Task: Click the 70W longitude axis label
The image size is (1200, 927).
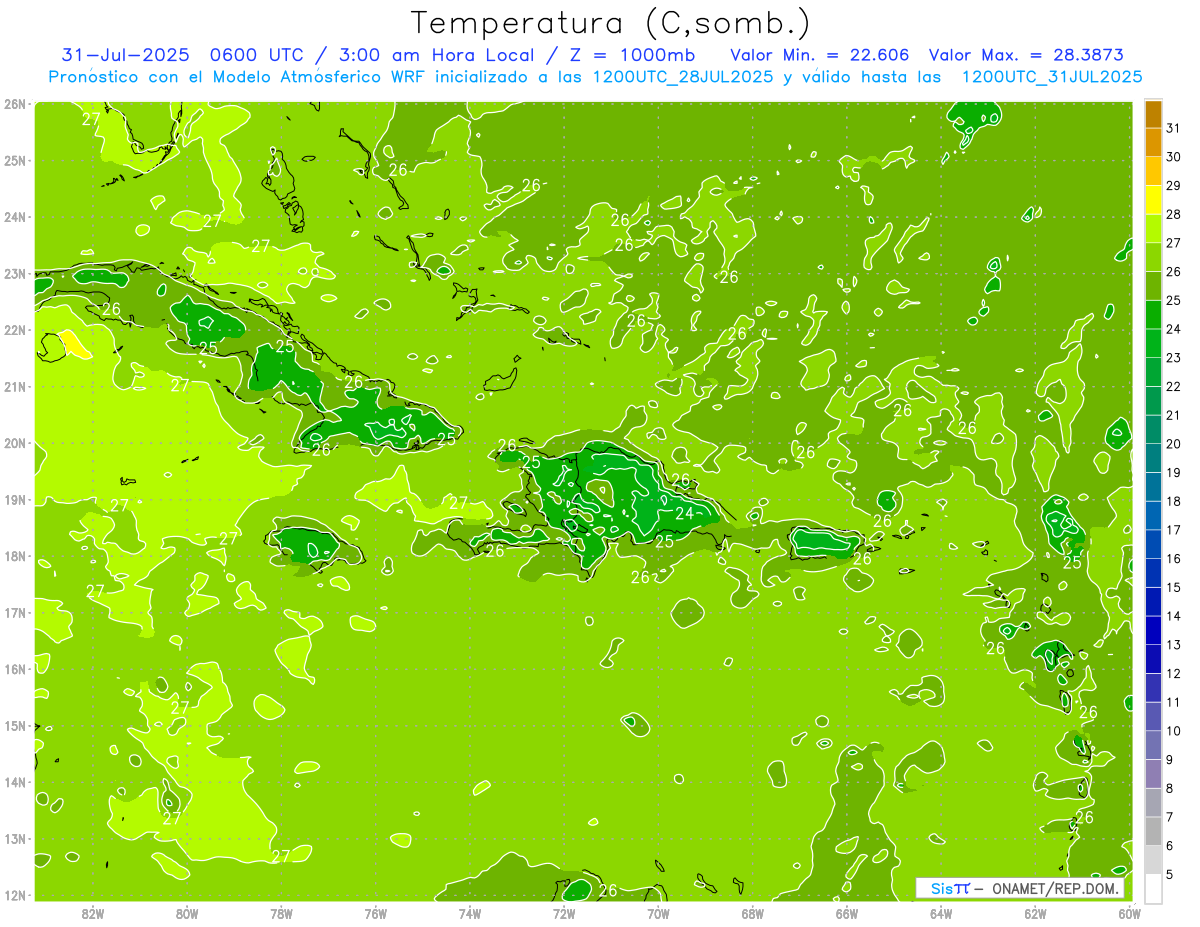Action: point(658,913)
